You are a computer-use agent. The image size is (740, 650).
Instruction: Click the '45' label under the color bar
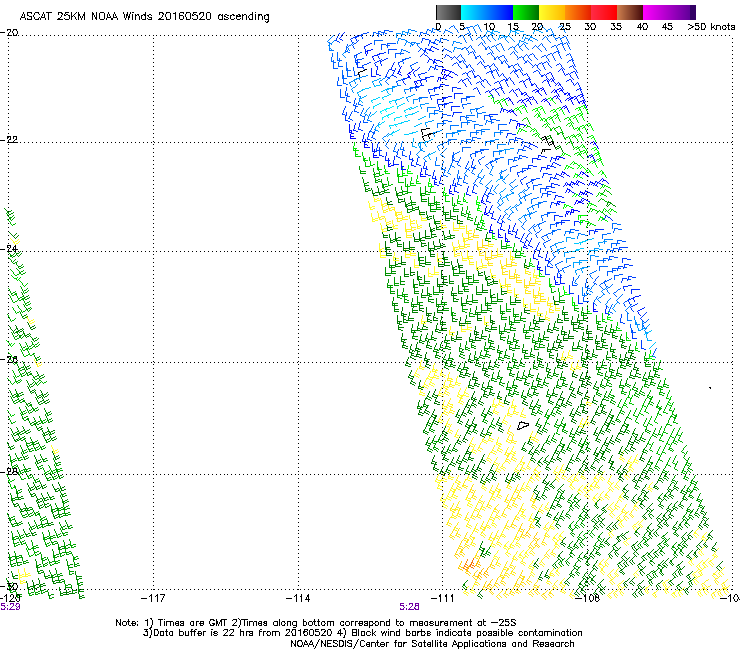click(667, 27)
